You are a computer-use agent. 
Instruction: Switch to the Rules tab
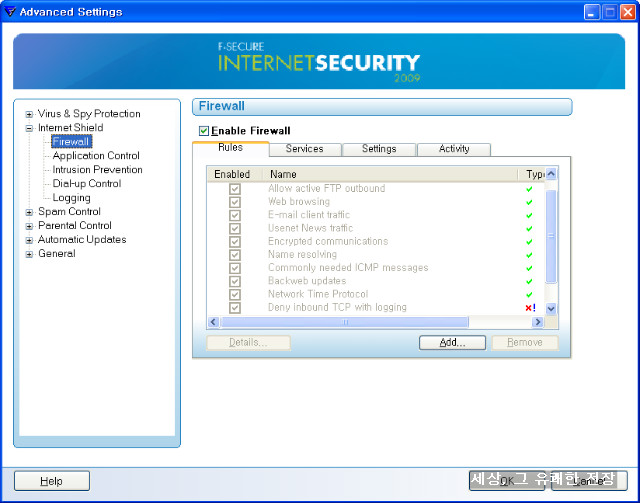coord(231,148)
